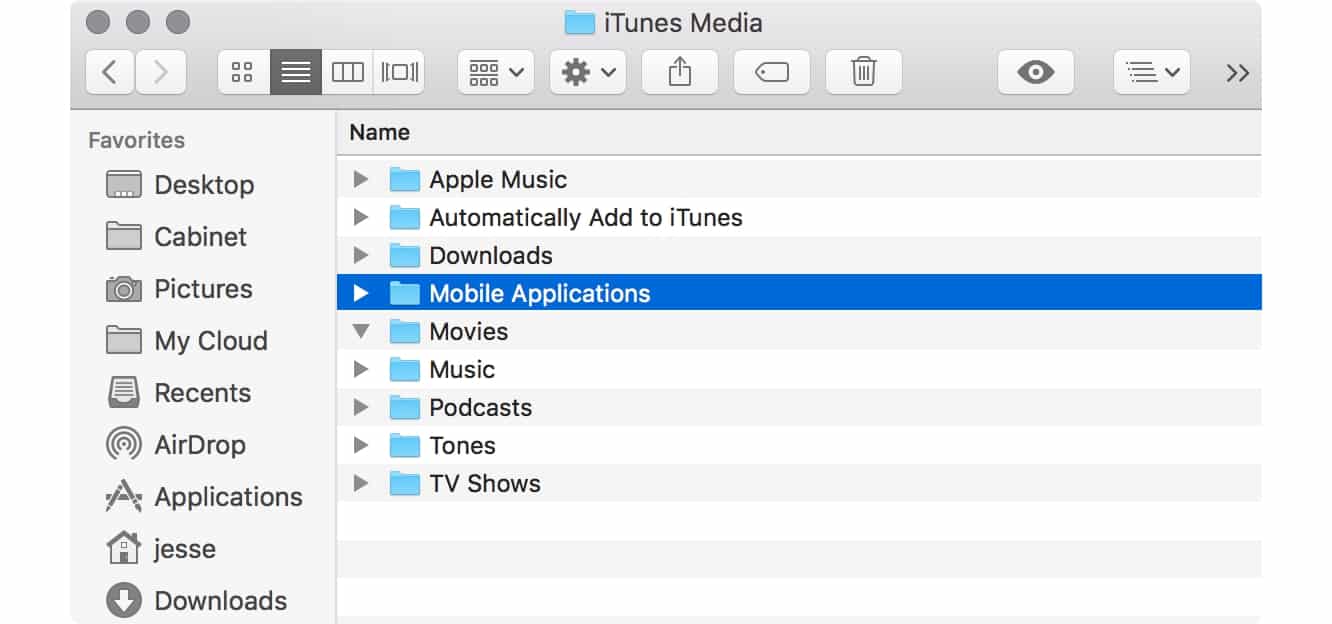Open AirDrop from Favorites sidebar label
This screenshot has height=624, width=1332.
[200, 445]
